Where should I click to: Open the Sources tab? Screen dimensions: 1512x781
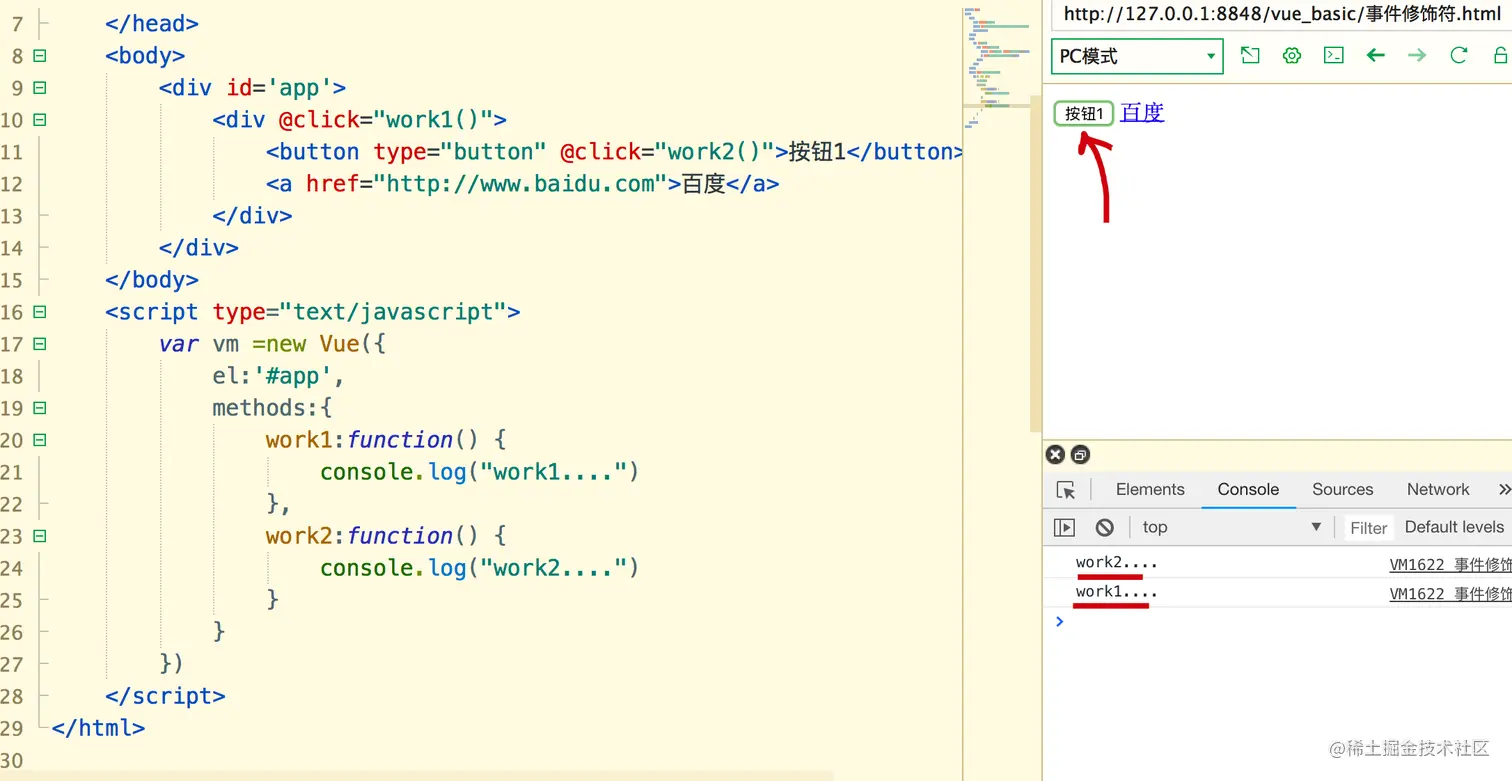coord(1343,489)
